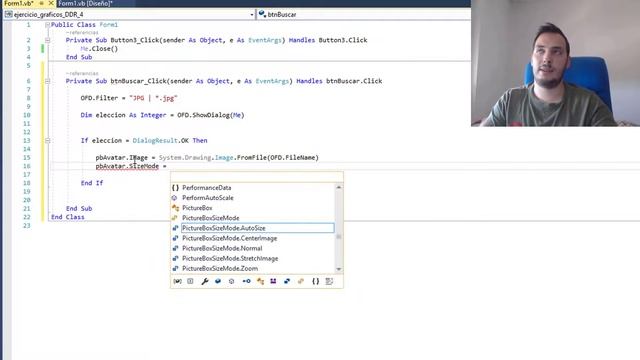Filter IntelliSense by snippets icon

coord(329,281)
